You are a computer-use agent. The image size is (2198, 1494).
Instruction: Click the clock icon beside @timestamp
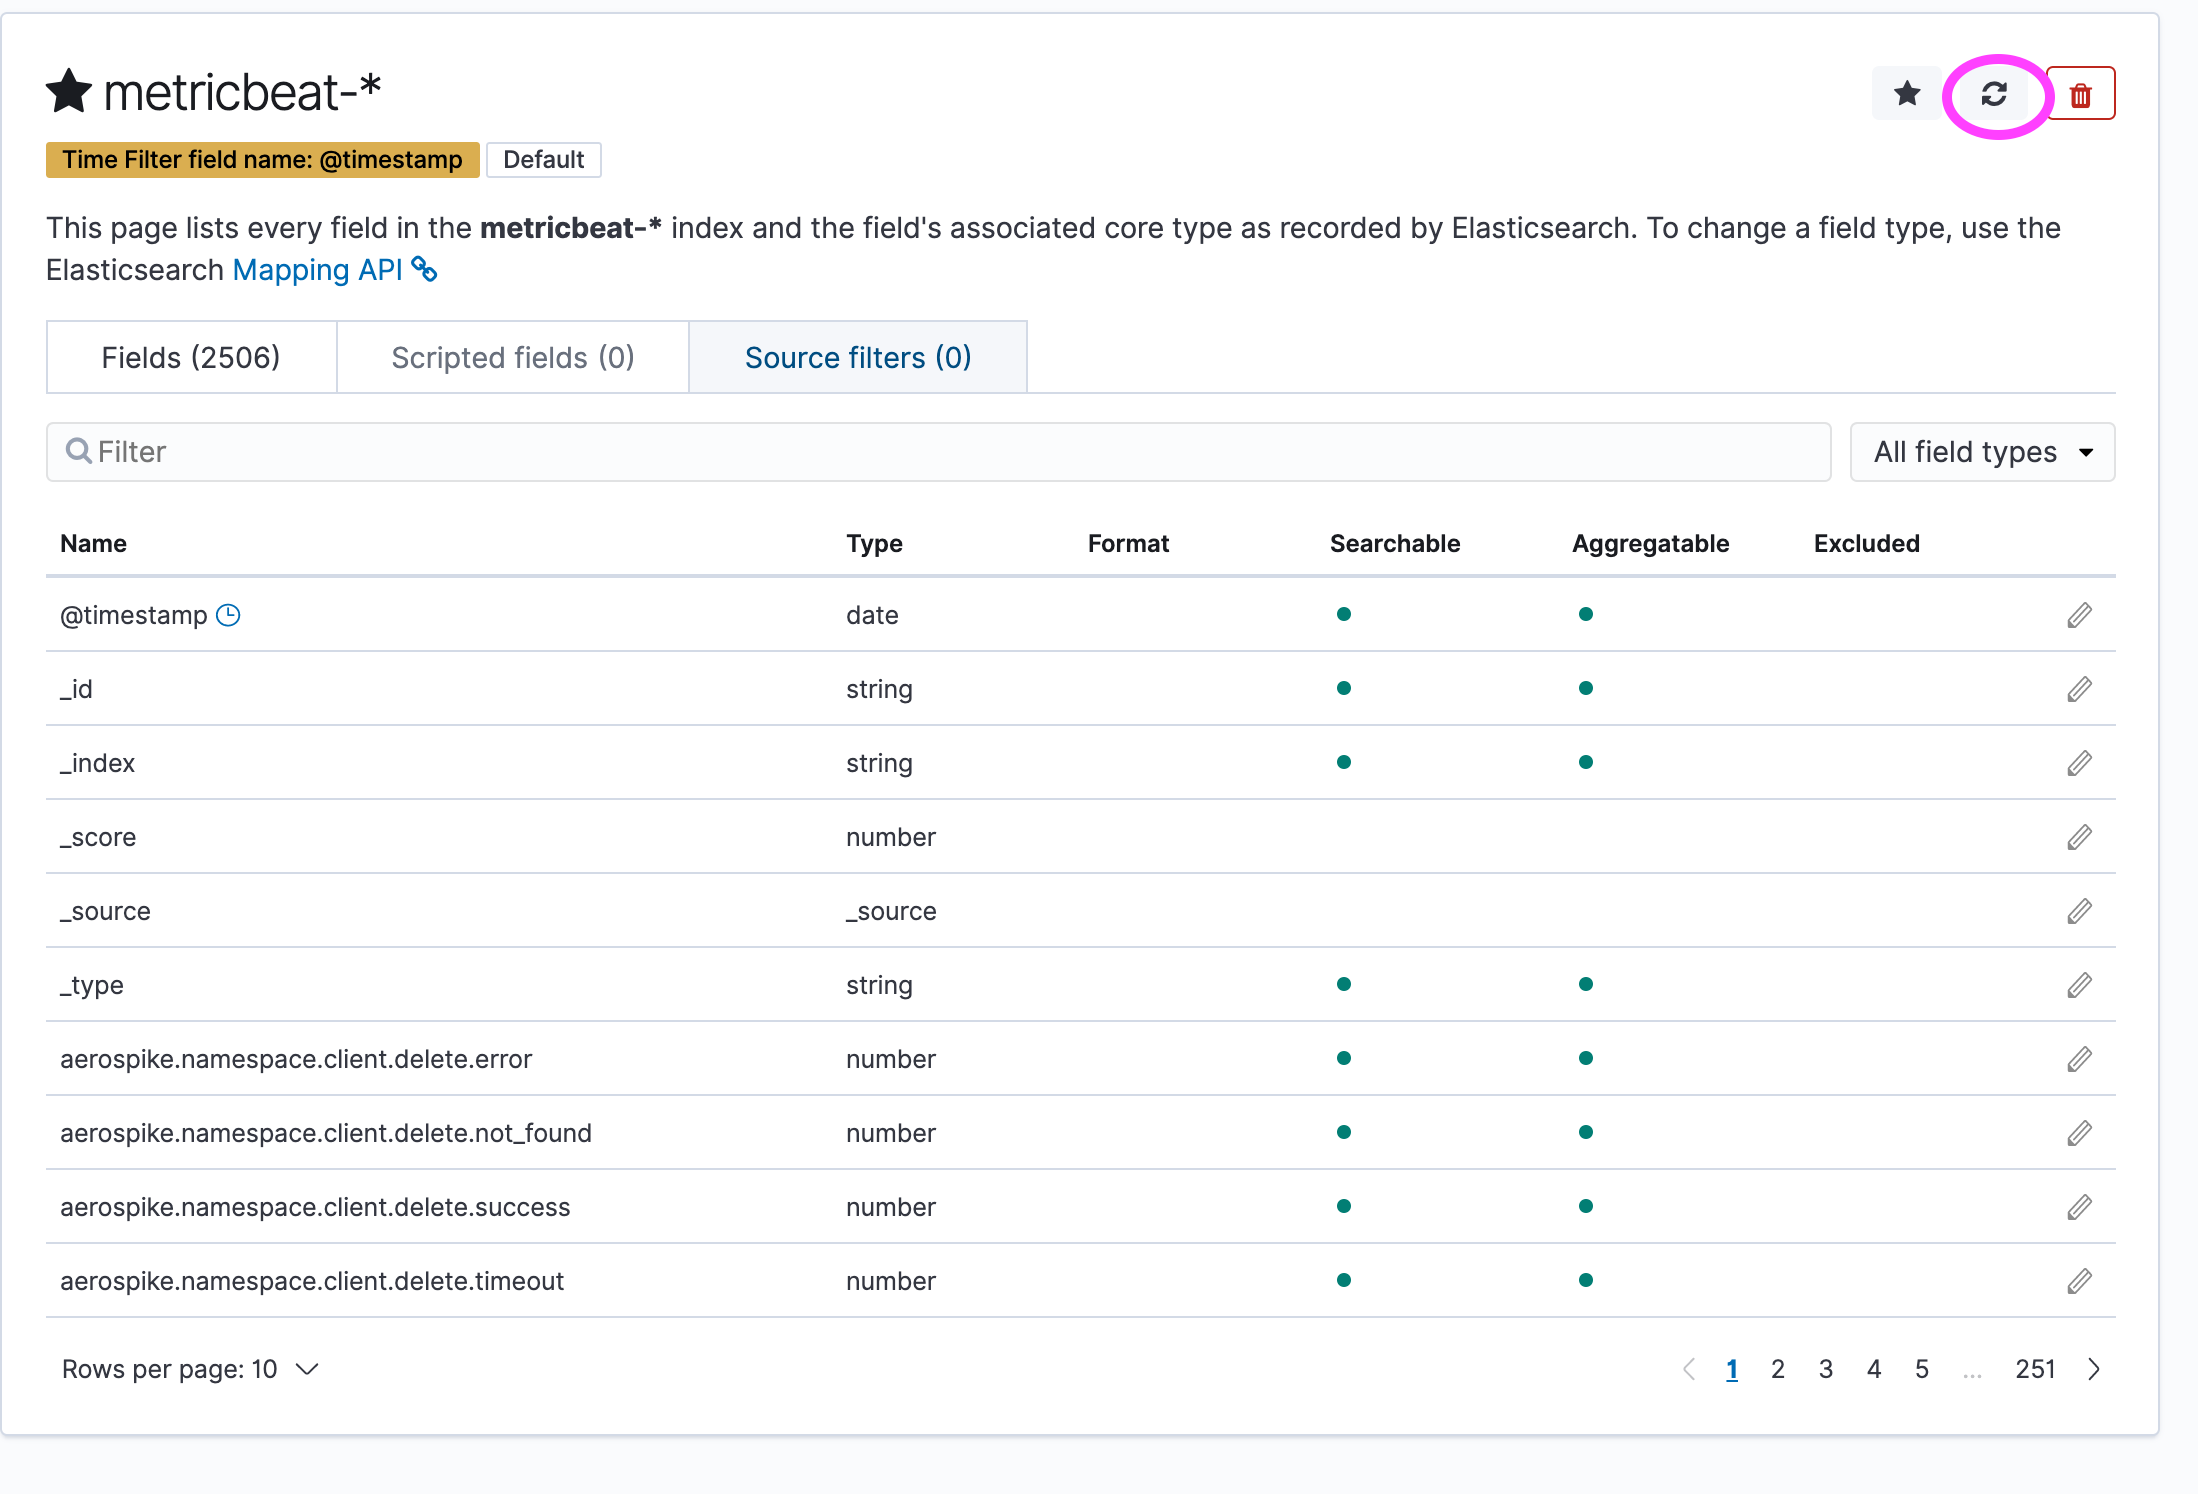229,615
